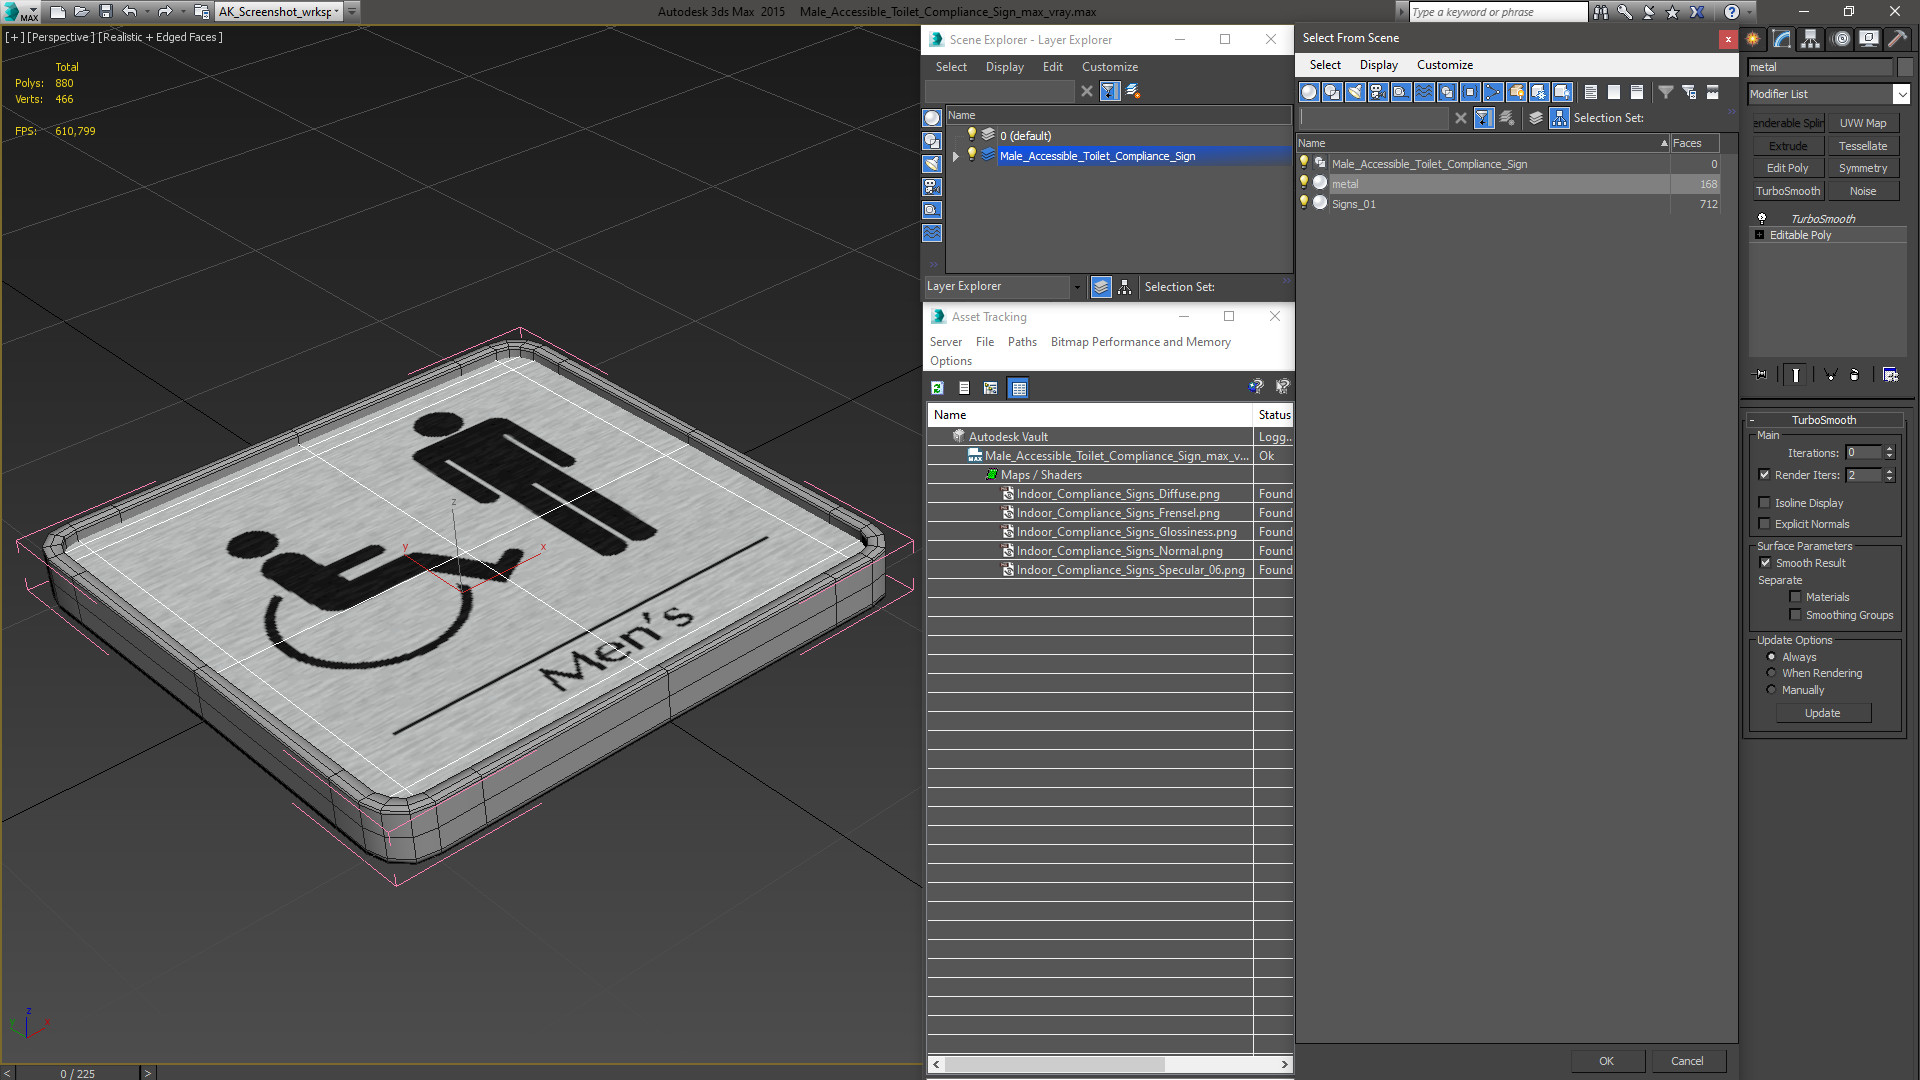Toggle Display Cameras filter in Select From Scene
Viewport: 1920px width, 1080px height.
pos(1378,92)
